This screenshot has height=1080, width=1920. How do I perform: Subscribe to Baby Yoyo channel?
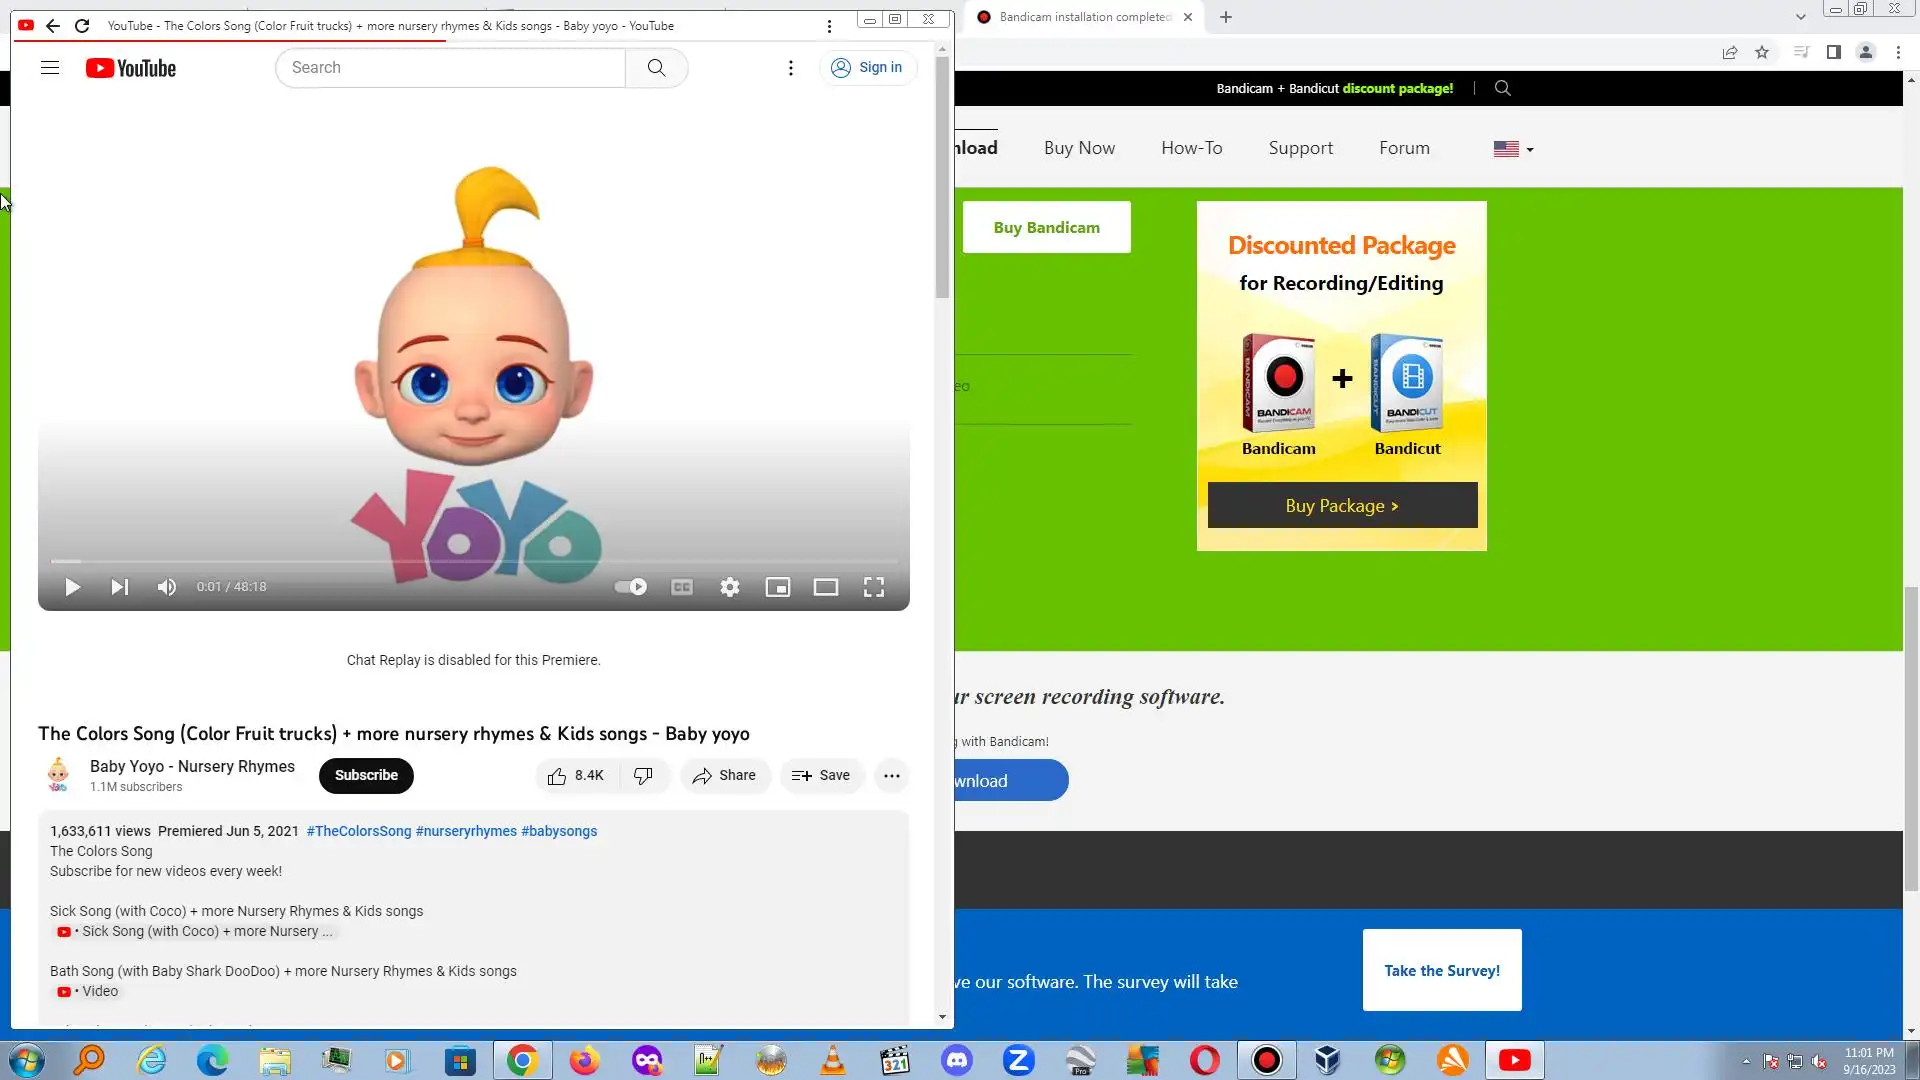click(366, 776)
